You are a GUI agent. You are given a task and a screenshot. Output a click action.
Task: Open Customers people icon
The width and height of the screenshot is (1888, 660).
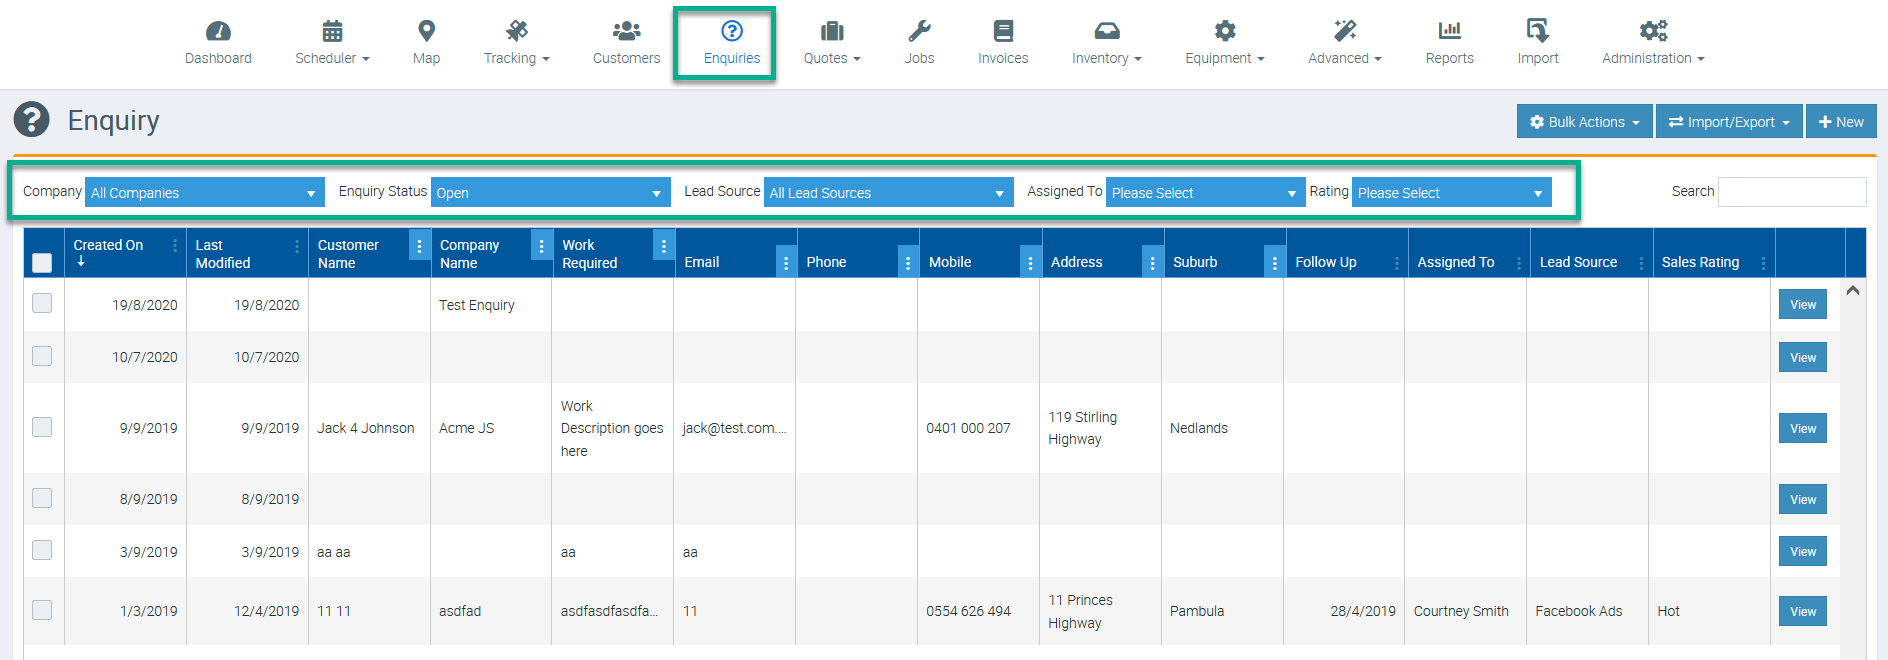[x=626, y=31]
